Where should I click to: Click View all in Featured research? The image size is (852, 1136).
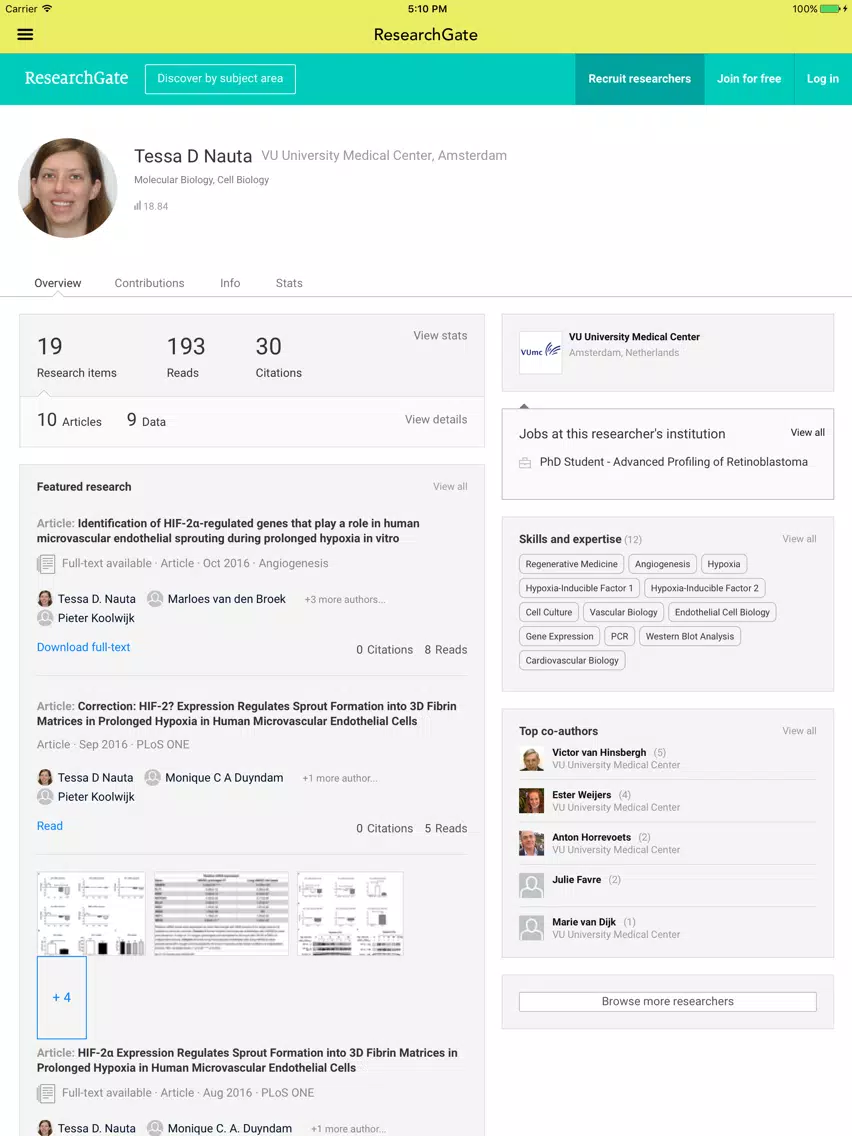pyautogui.click(x=450, y=487)
